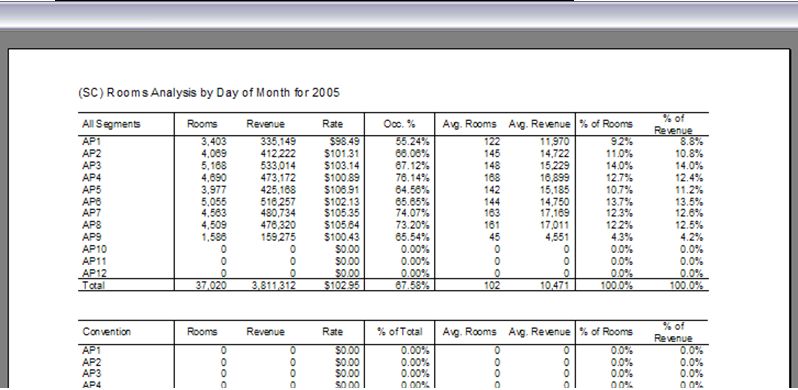This screenshot has height=390, width=798.
Task: Click AP5 rooms value 3,977
Action: pyautogui.click(x=214, y=190)
